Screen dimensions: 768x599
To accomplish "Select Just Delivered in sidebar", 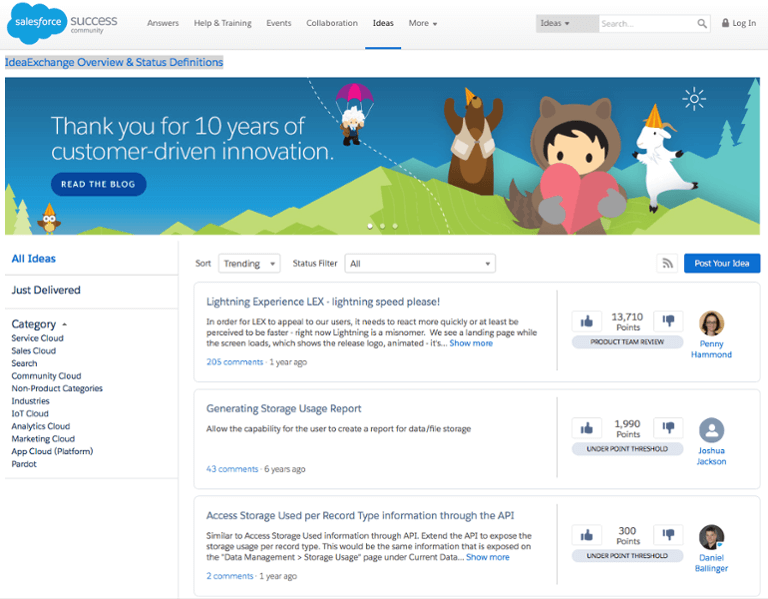I will (46, 290).
